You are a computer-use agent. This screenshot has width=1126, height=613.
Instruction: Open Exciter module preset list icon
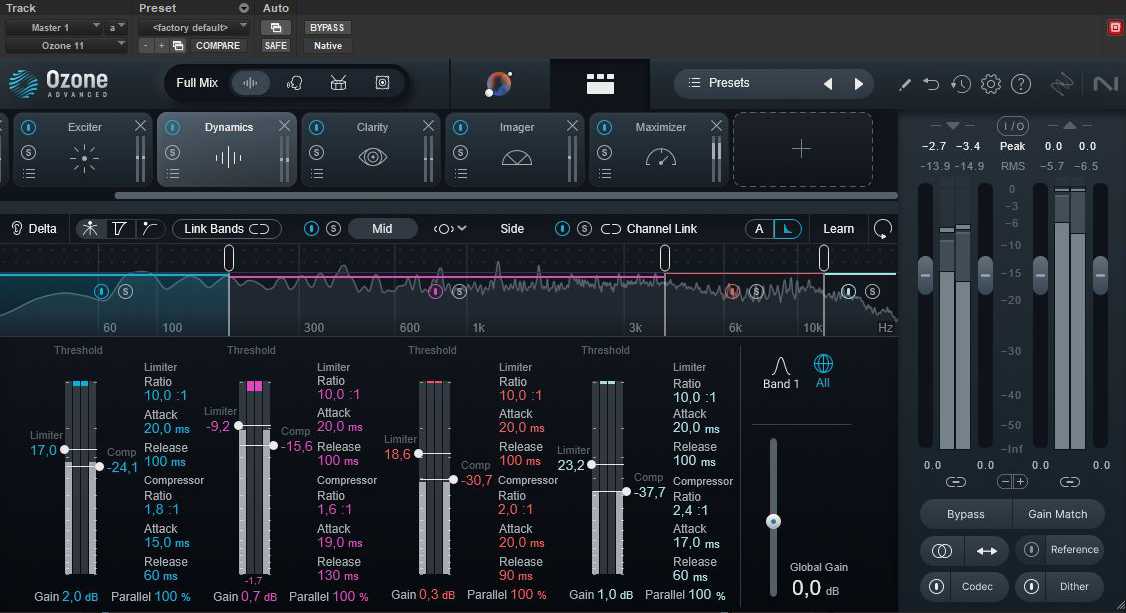pyautogui.click(x=29, y=174)
